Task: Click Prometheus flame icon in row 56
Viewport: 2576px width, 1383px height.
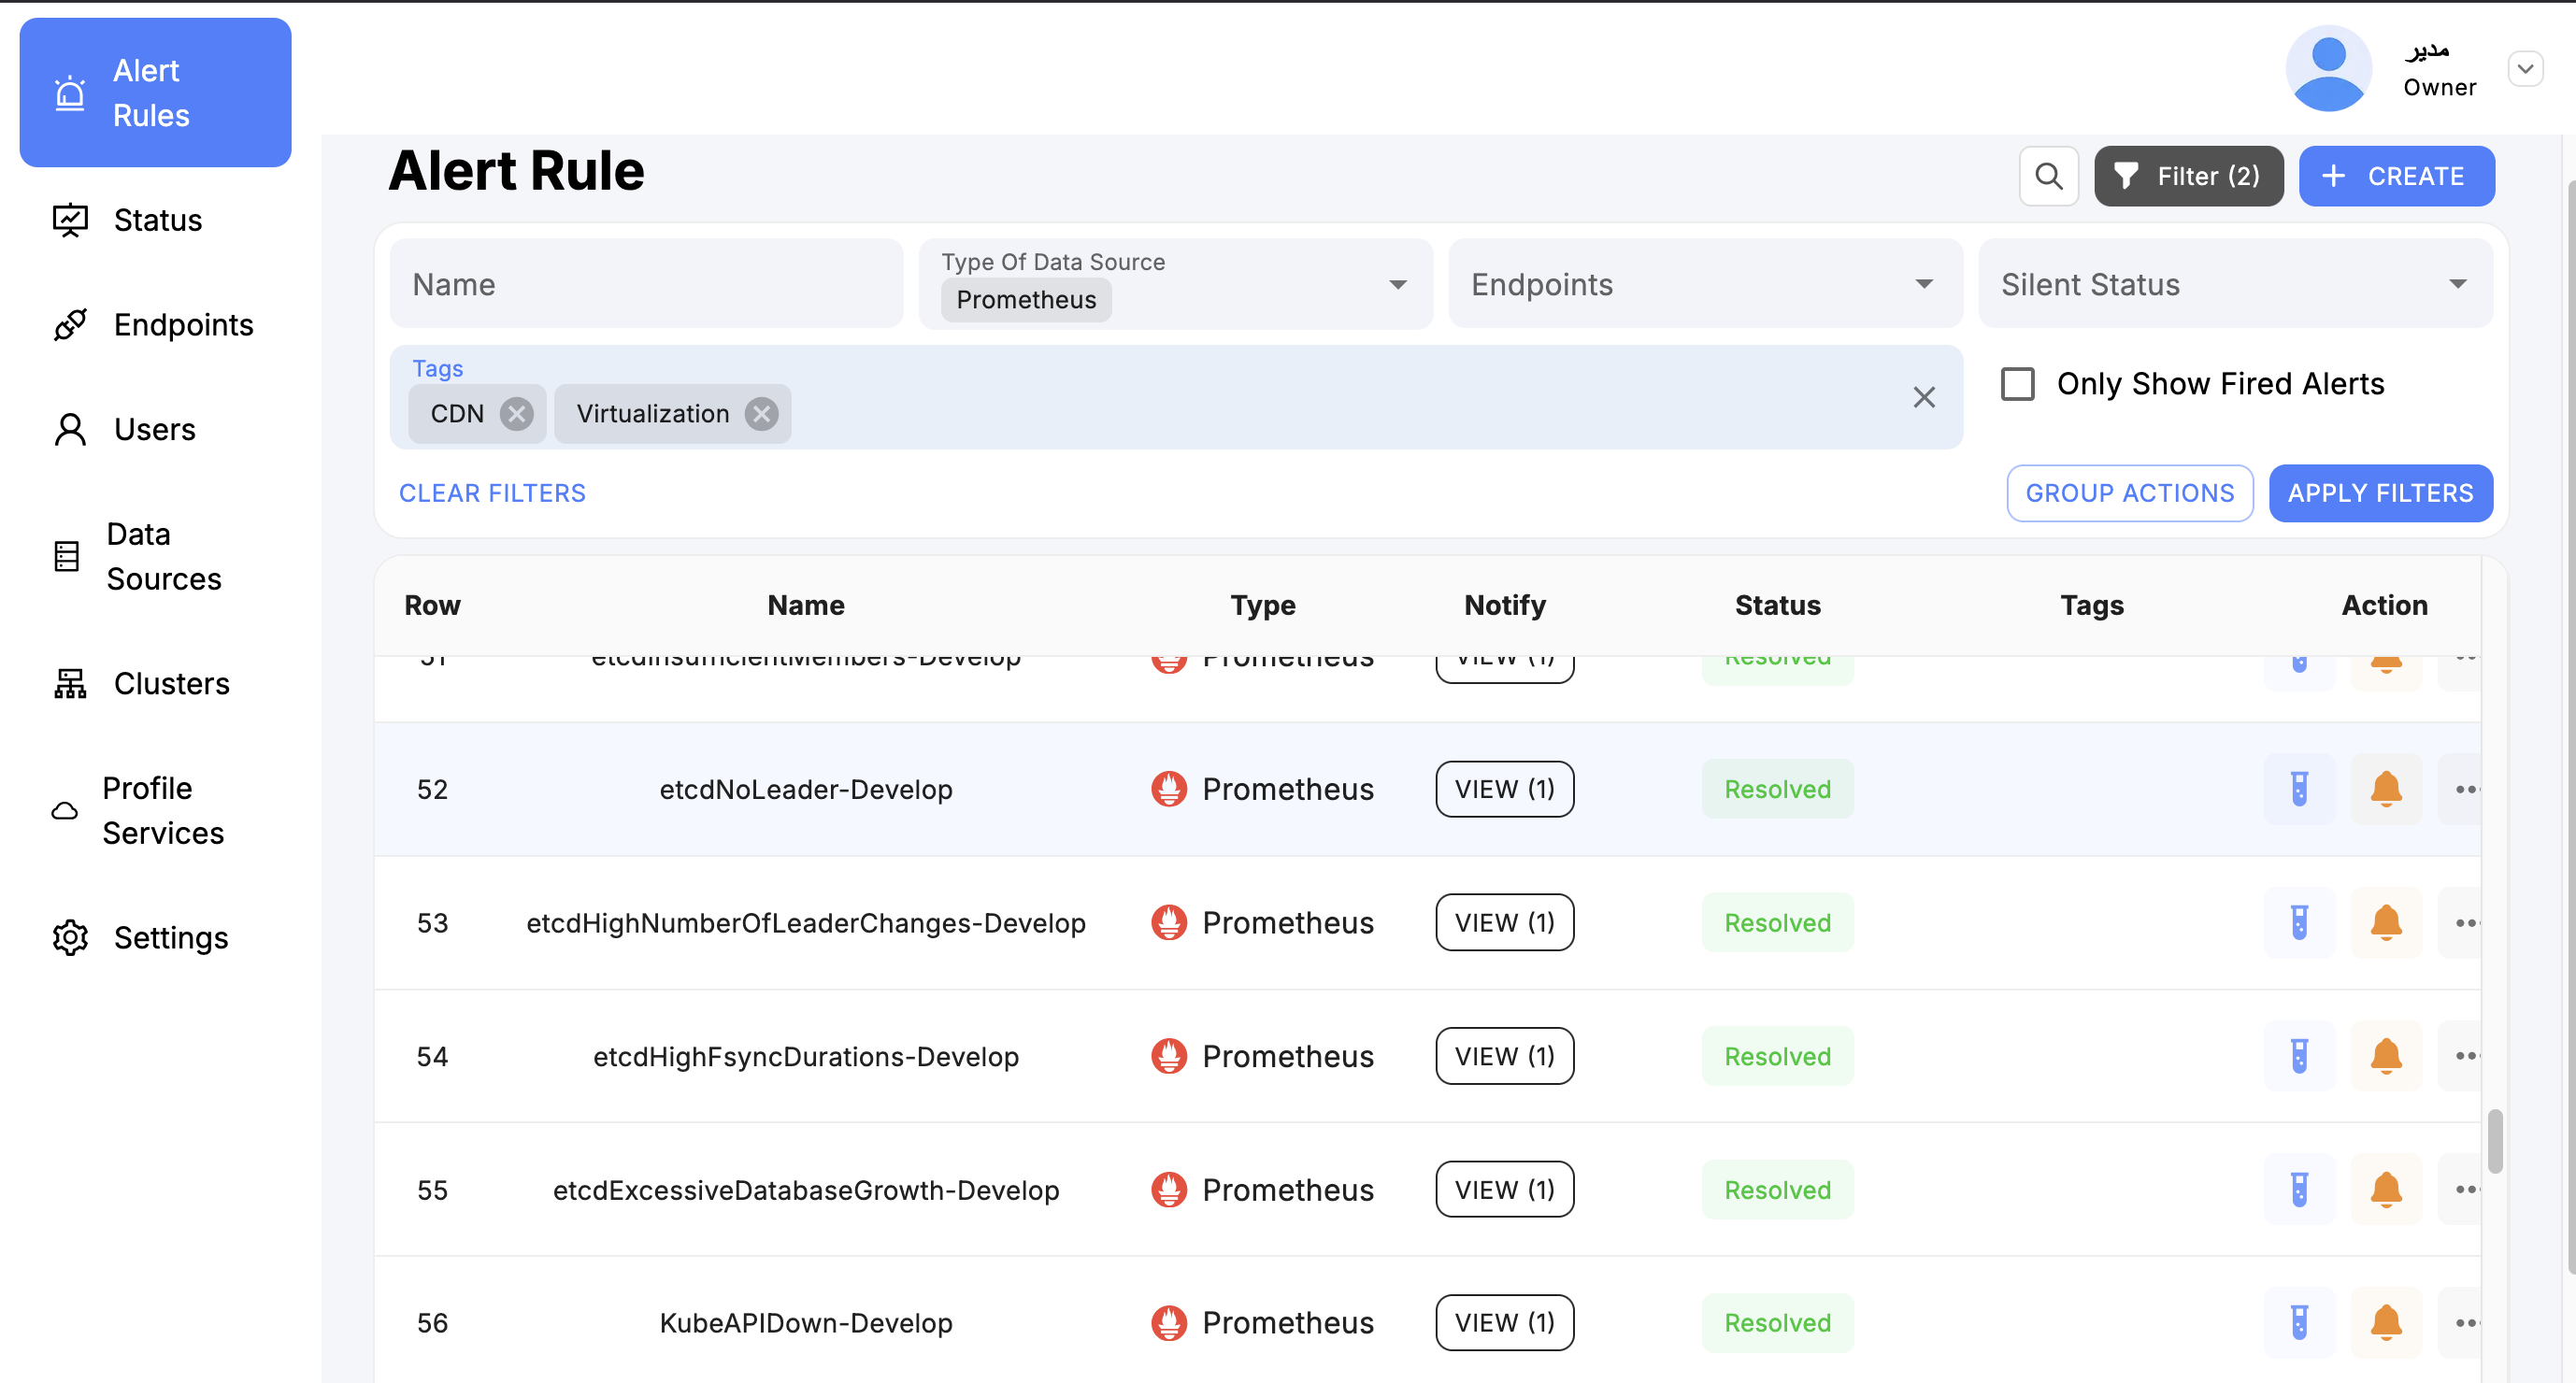Action: pos(1168,1323)
